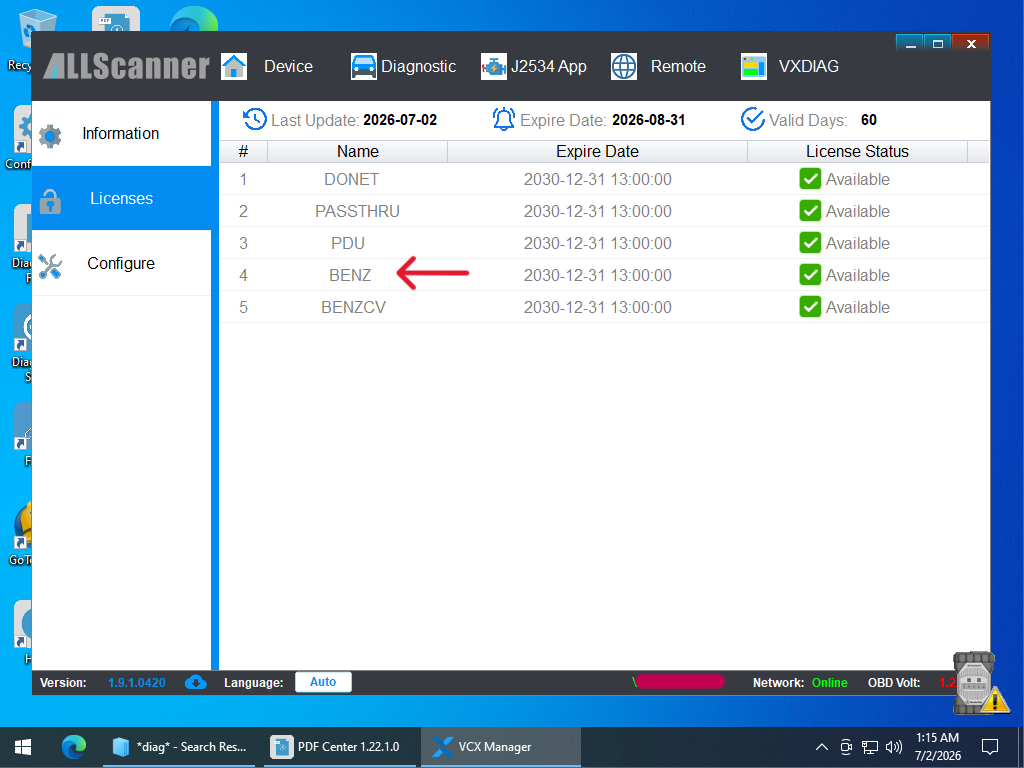1024x768 pixels.
Task: Click the Remote globe icon
Action: click(x=624, y=67)
